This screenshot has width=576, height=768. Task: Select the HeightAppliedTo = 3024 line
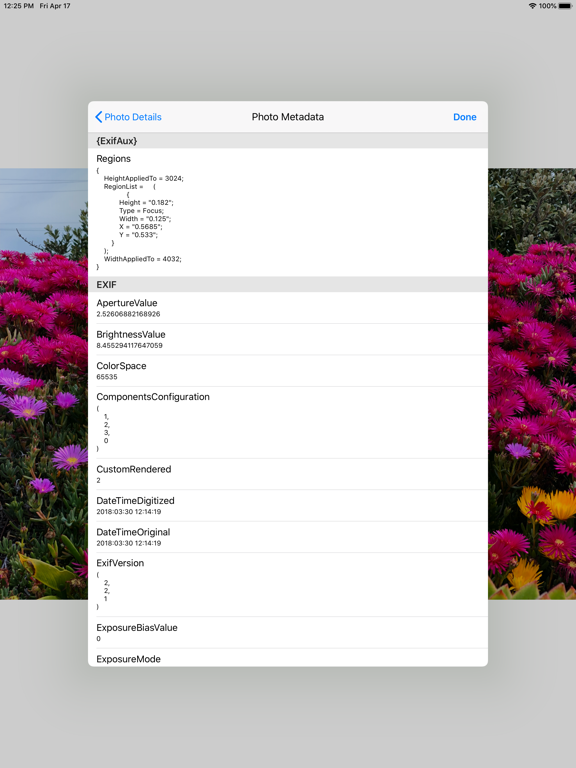144,178
